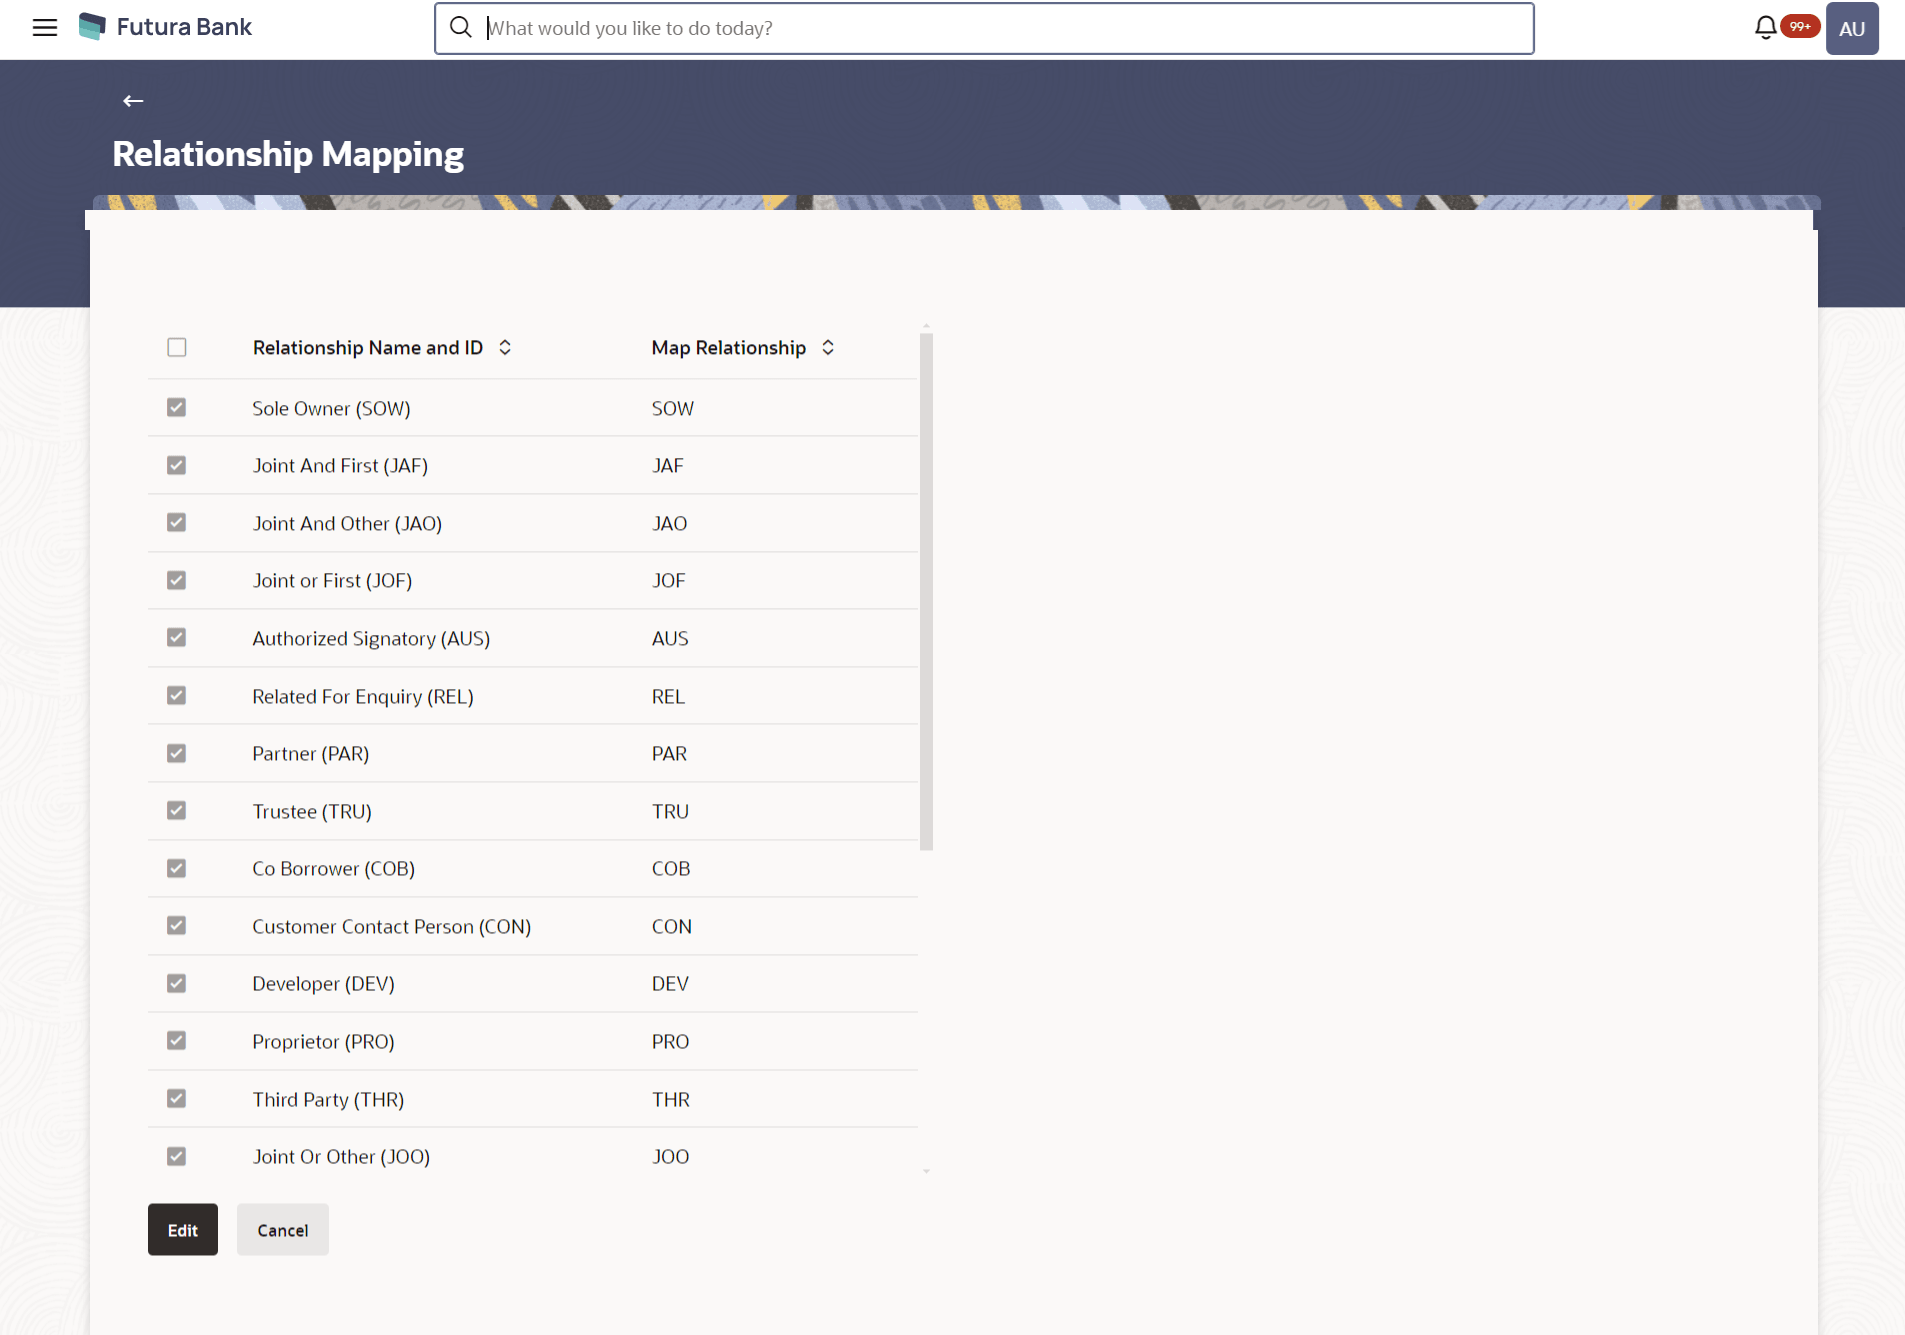Click the PAR mapped relationship value
Viewport: 1905px width, 1335px height.
click(670, 753)
